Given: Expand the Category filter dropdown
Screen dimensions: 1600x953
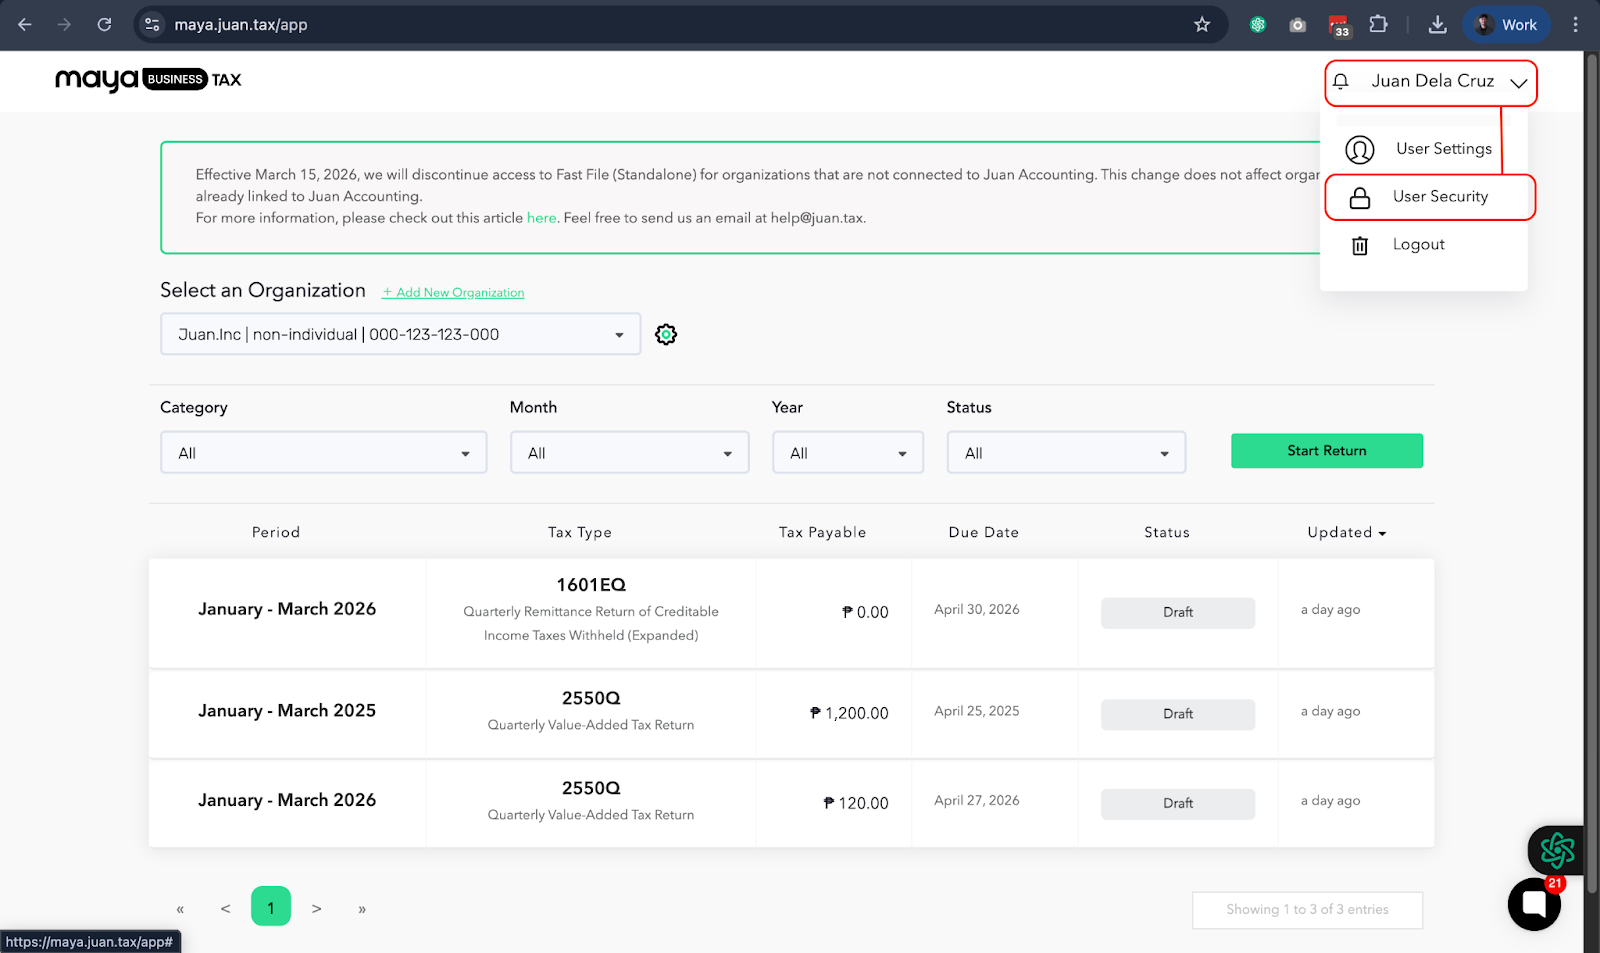Looking at the screenshot, I should pos(324,453).
